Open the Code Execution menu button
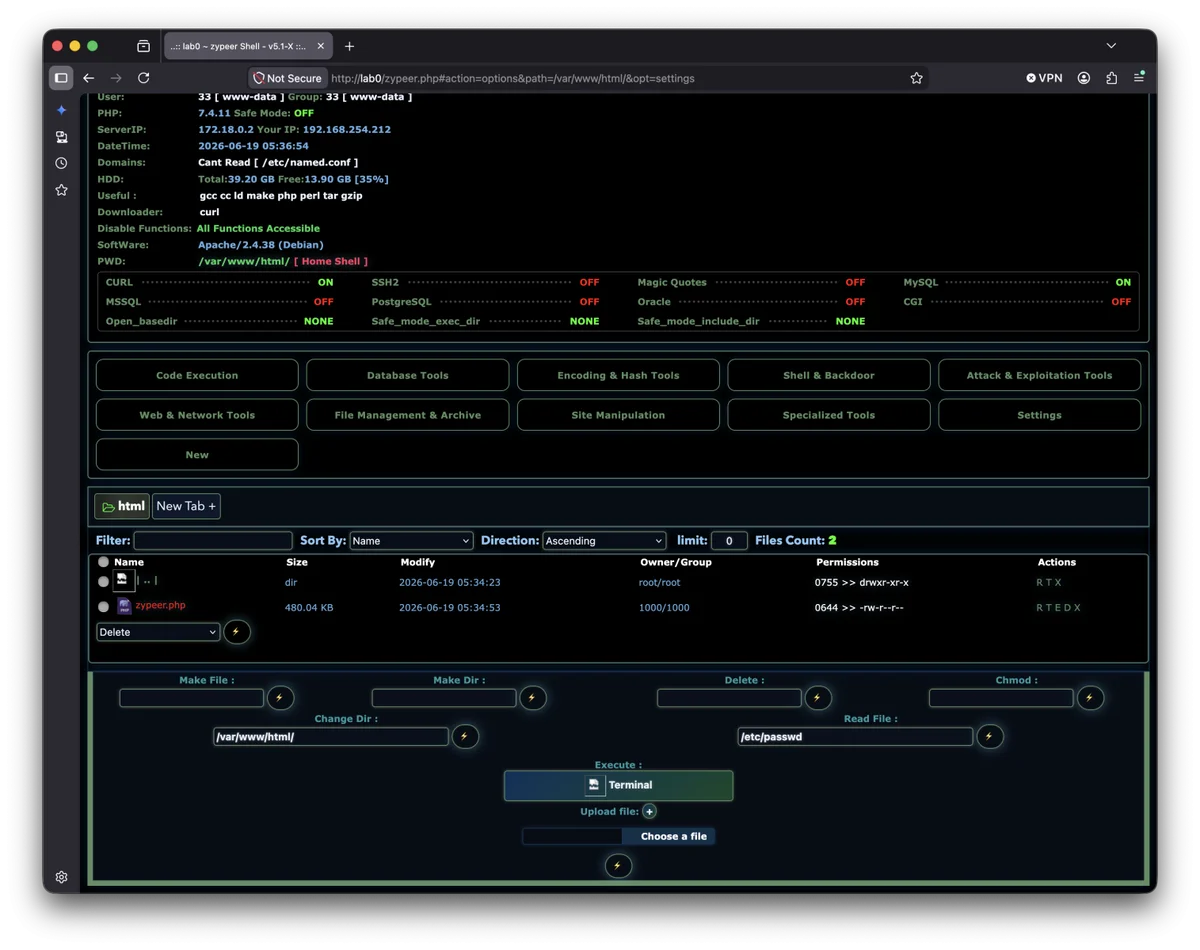Screen dimensions: 1200x950 click(197, 375)
